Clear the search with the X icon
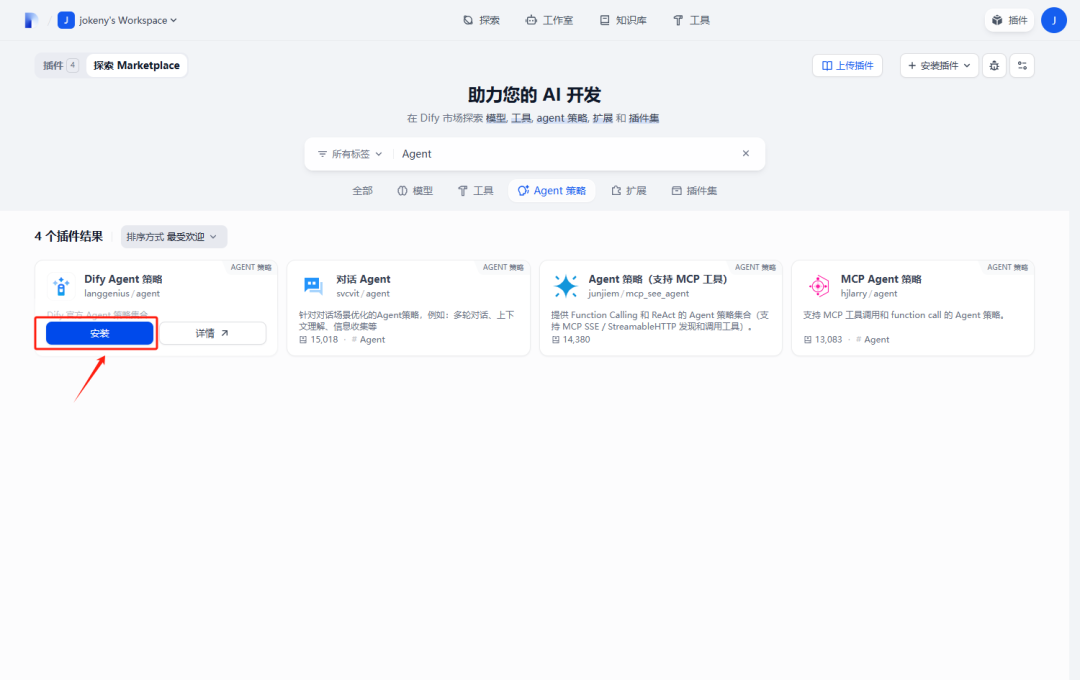1080x680 pixels. point(745,154)
